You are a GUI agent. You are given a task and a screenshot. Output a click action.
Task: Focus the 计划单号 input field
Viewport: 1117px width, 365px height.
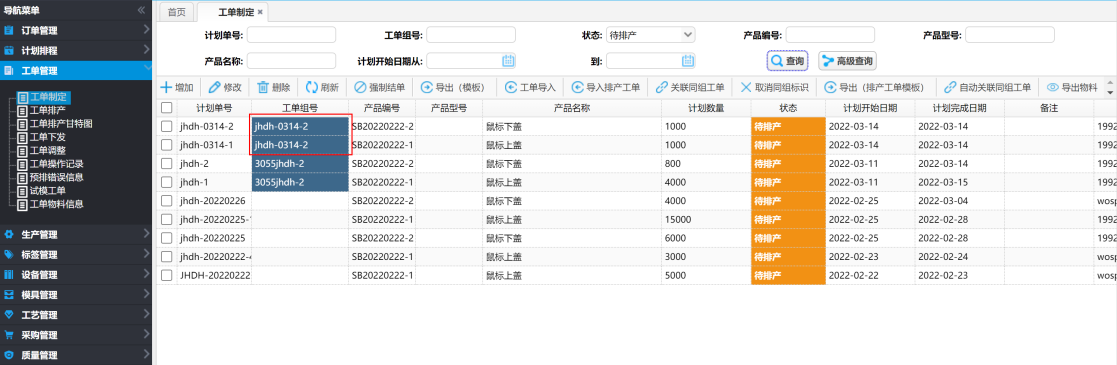[291, 34]
